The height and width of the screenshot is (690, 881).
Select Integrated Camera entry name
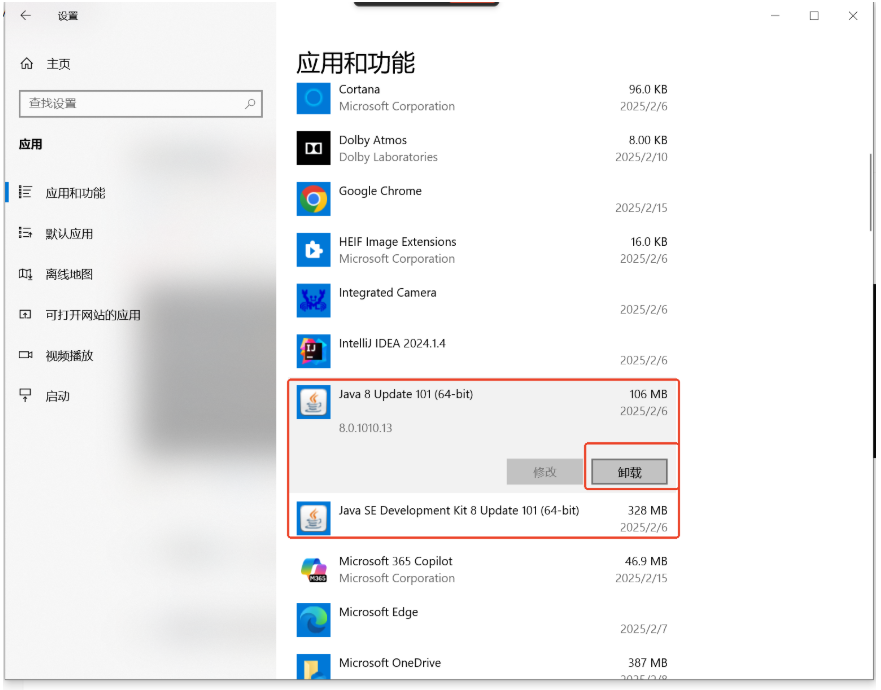[387, 293]
